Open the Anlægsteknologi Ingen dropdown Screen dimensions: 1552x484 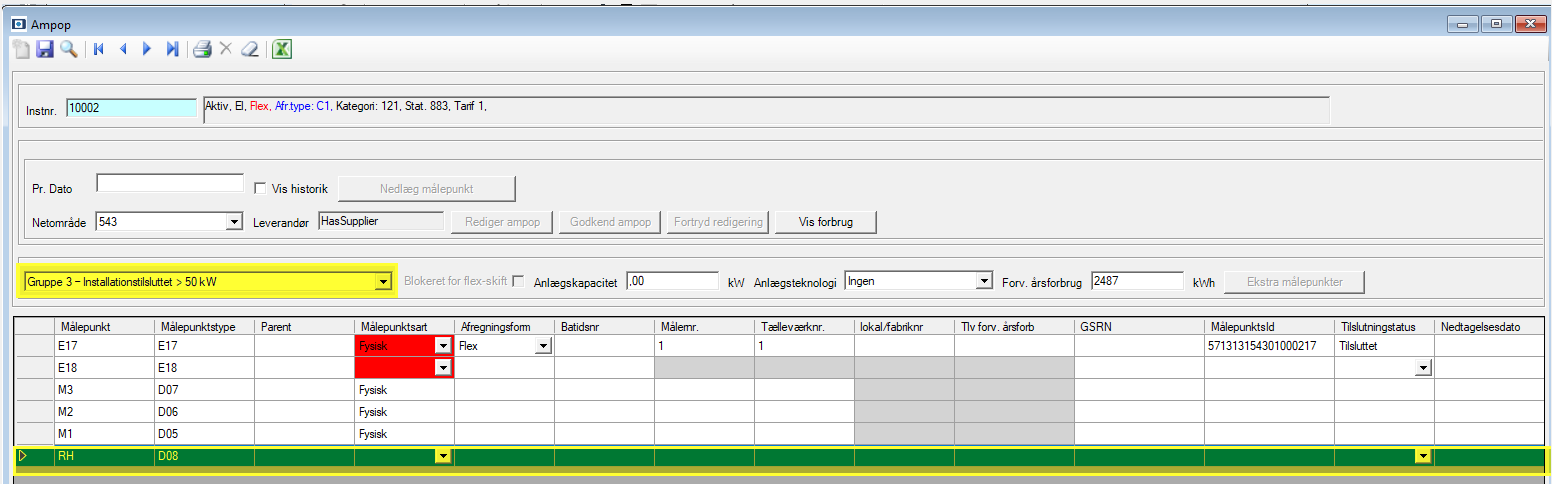coord(983,282)
